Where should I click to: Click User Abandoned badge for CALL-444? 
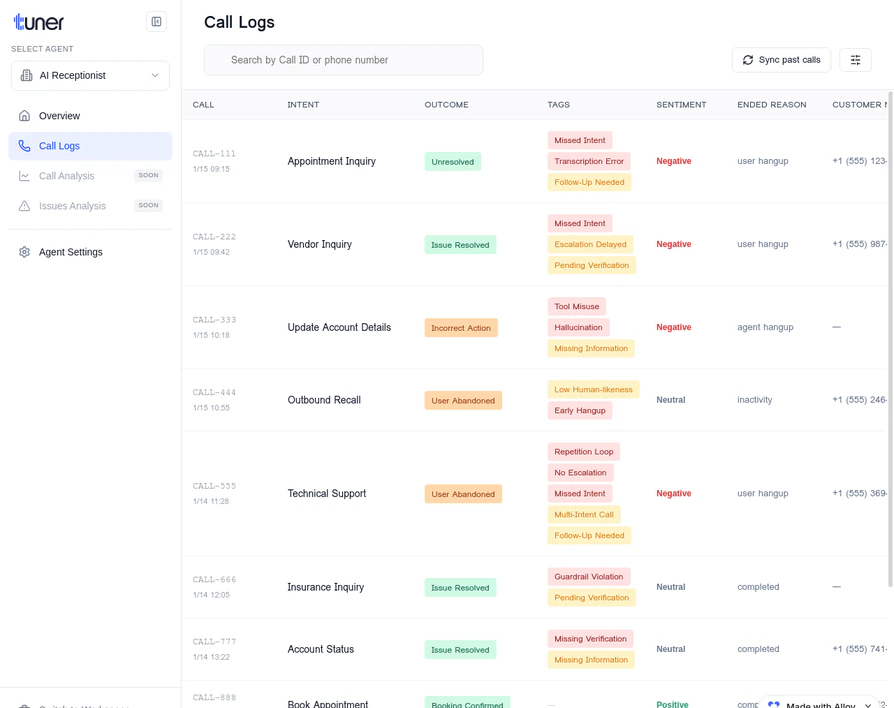[x=463, y=401]
